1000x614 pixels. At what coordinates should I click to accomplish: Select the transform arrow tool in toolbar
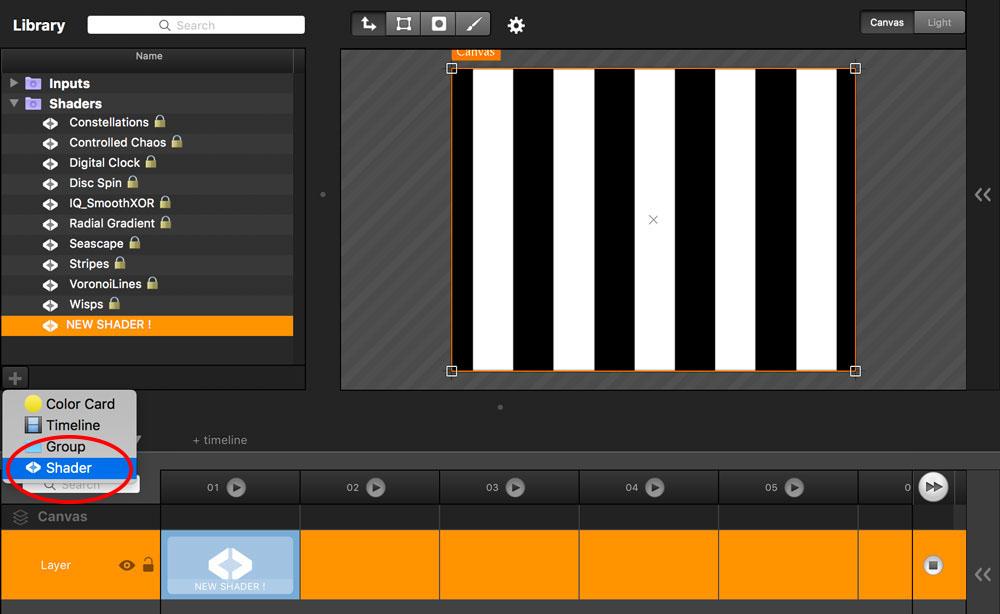(x=369, y=23)
